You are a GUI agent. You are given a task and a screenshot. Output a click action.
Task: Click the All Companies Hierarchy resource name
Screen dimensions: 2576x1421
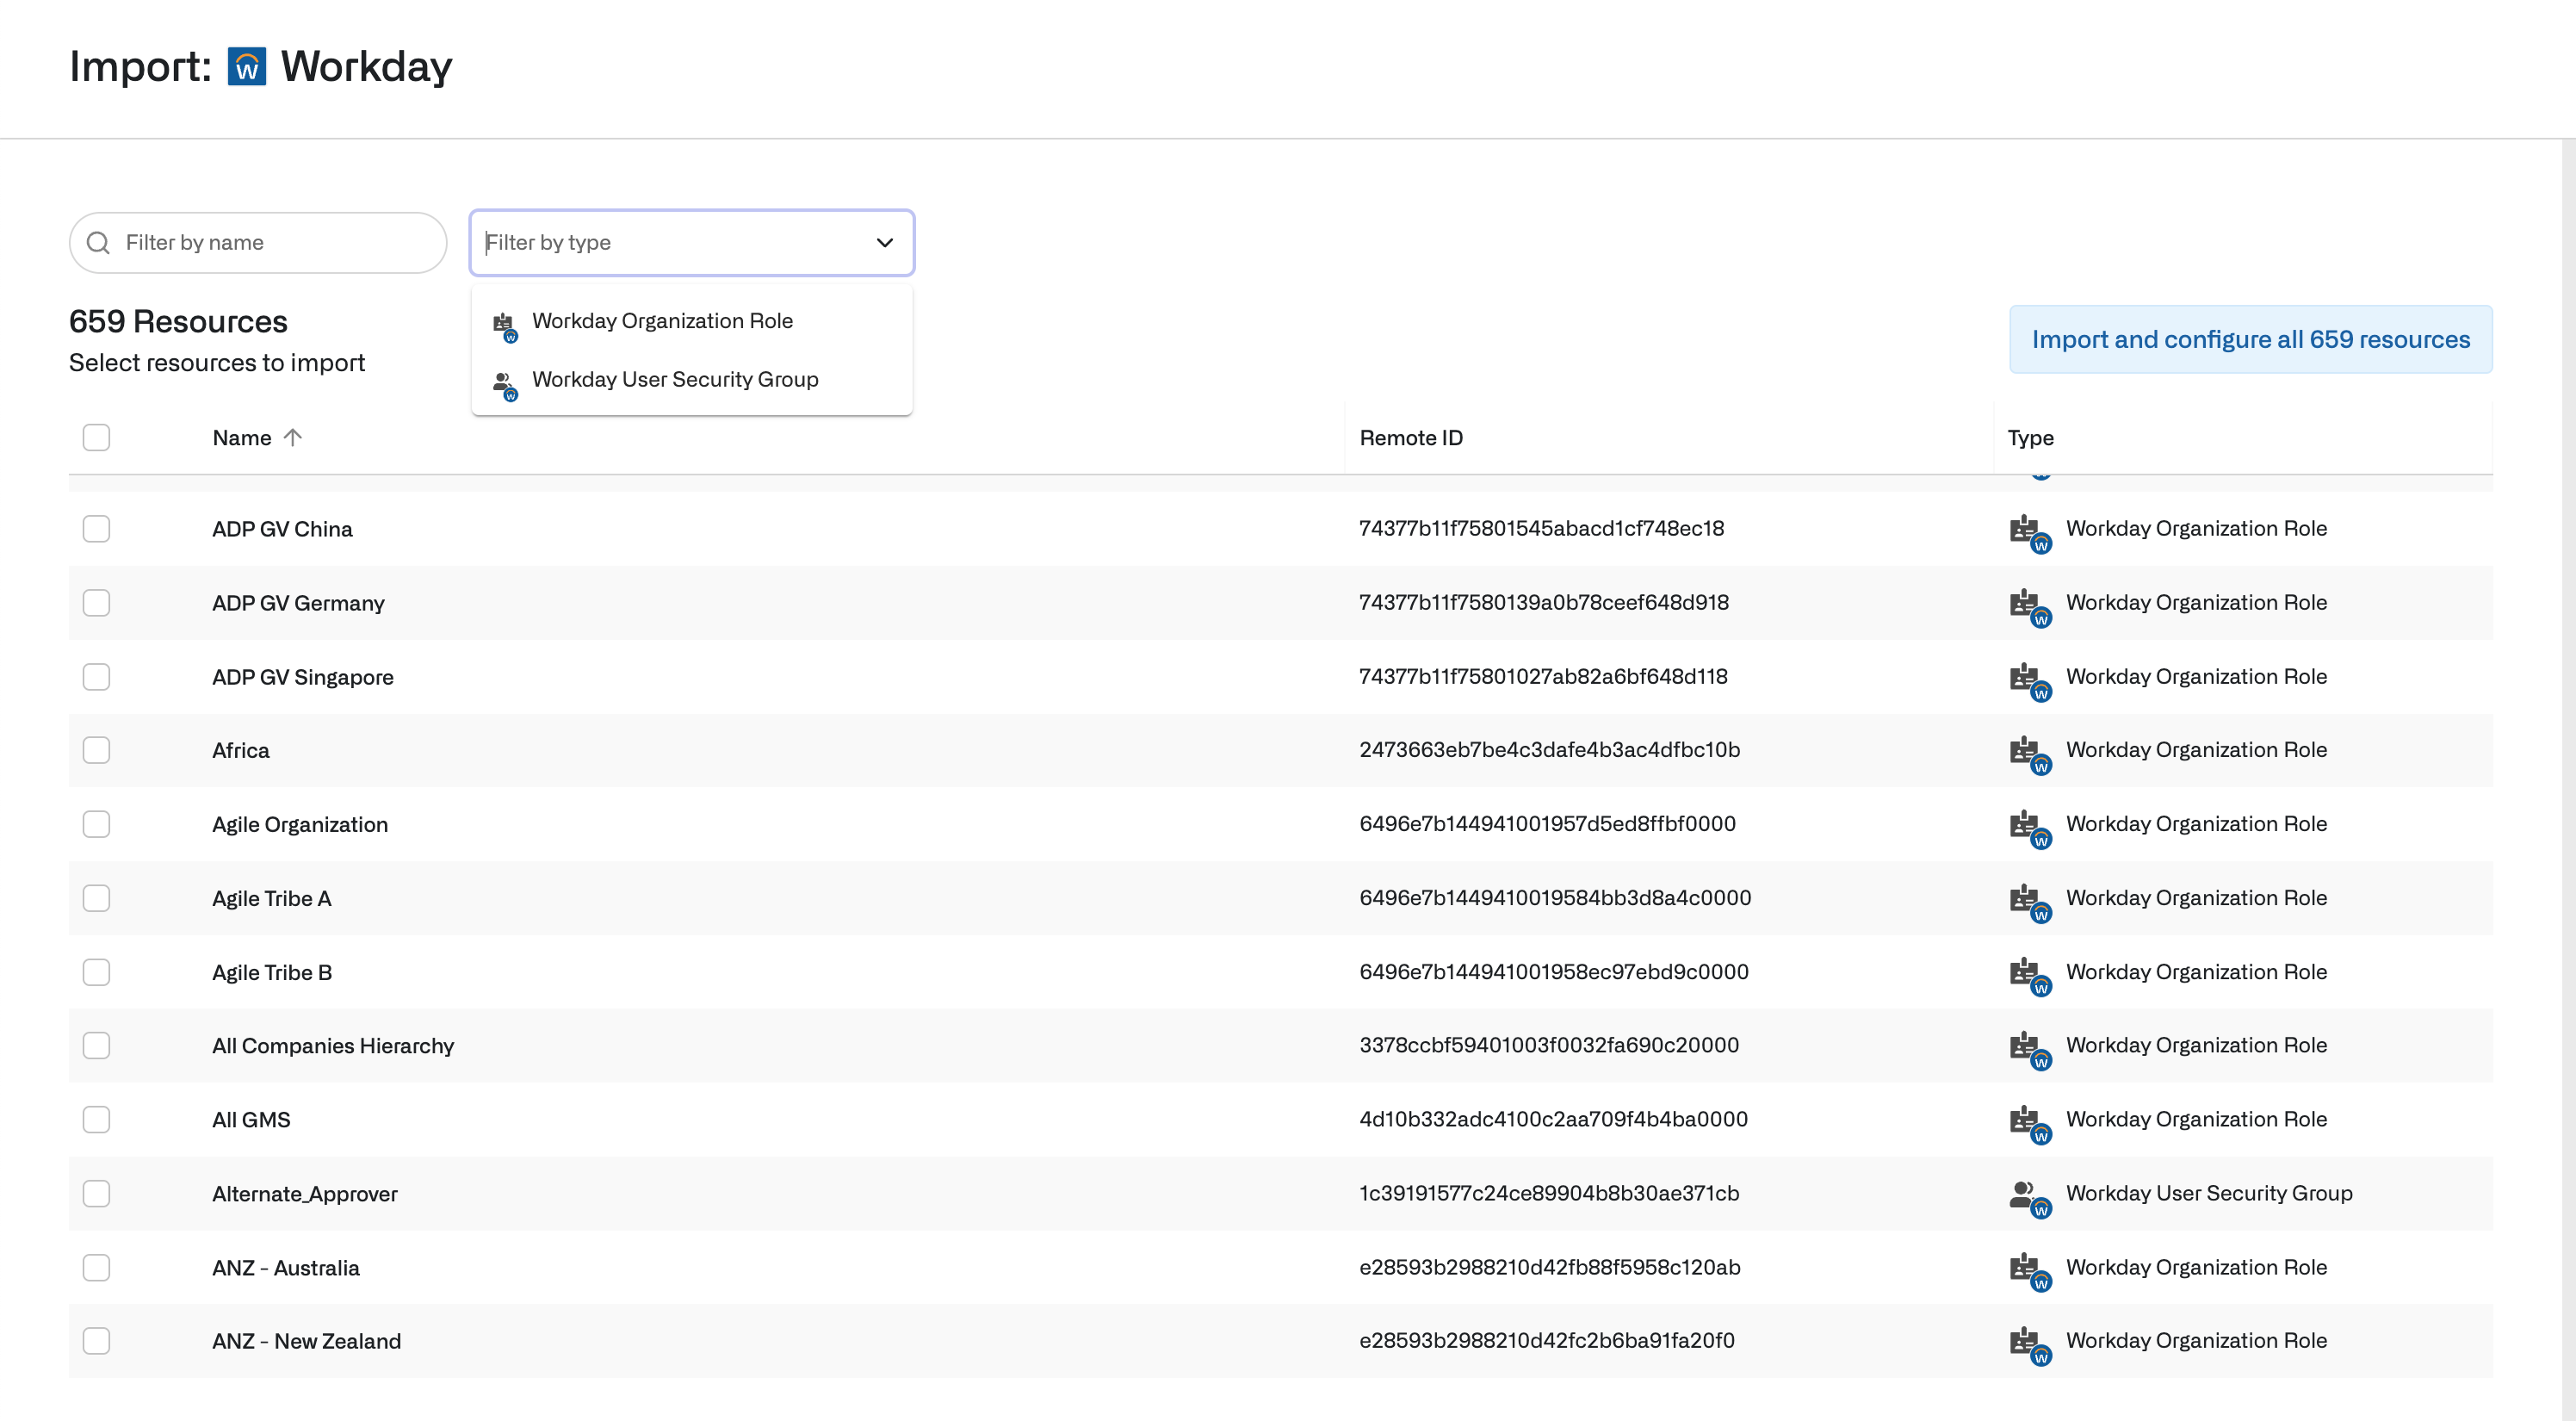333,1046
